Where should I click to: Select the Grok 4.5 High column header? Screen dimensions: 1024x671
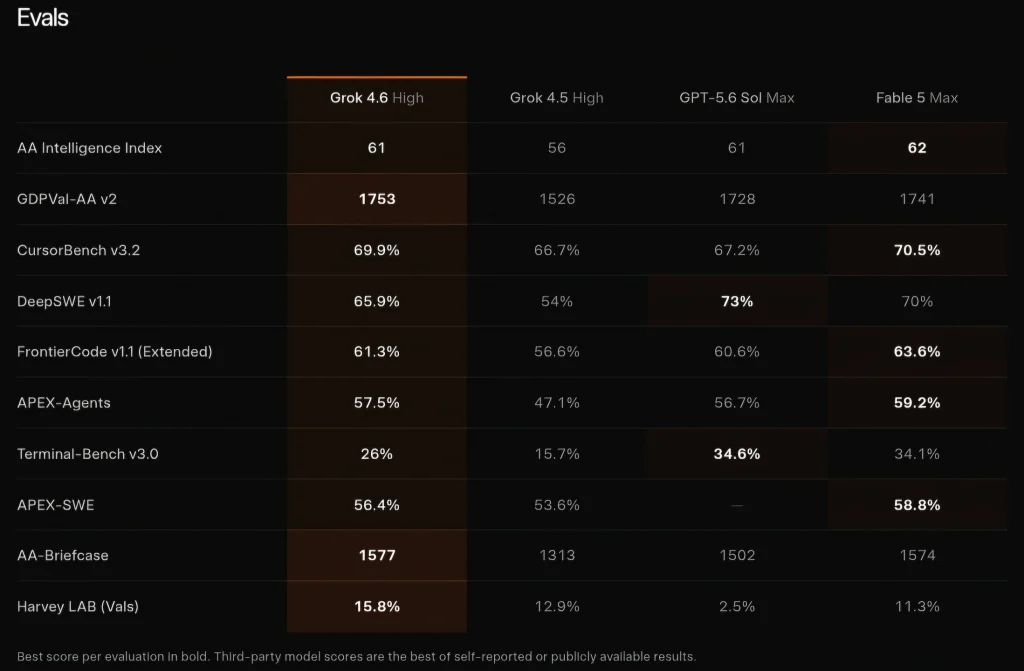(x=556, y=98)
